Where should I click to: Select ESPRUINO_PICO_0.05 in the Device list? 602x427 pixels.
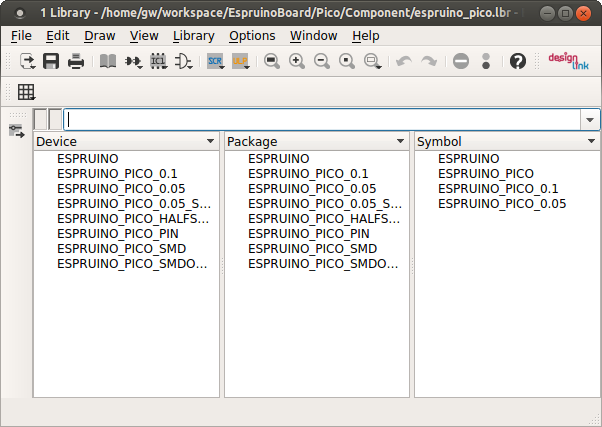click(x=121, y=189)
